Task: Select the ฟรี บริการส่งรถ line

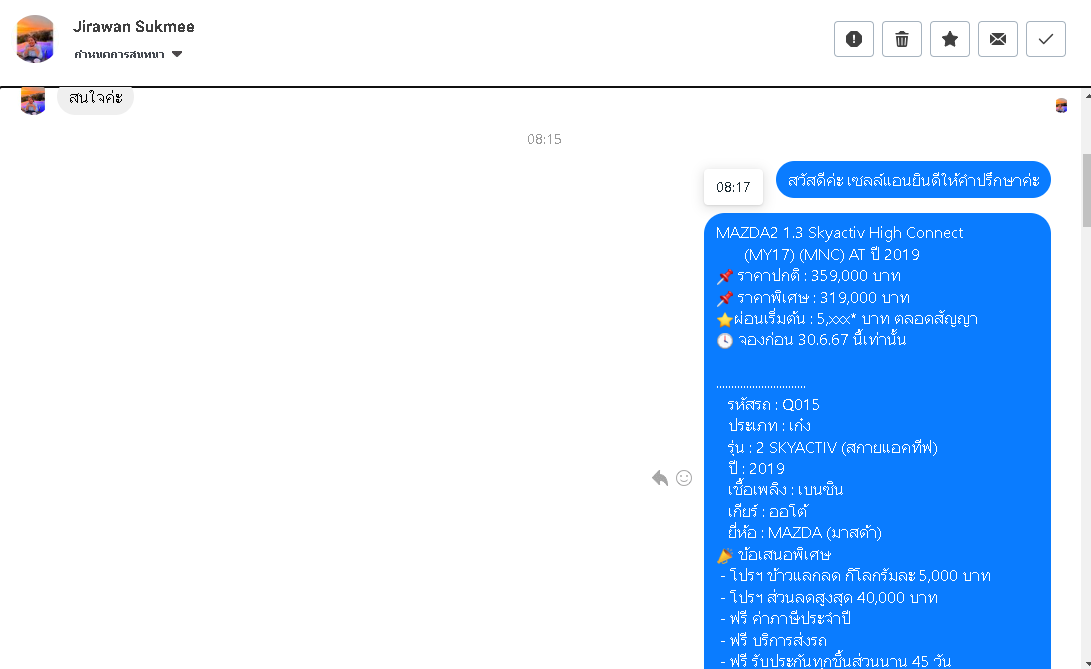Action: tap(774, 640)
